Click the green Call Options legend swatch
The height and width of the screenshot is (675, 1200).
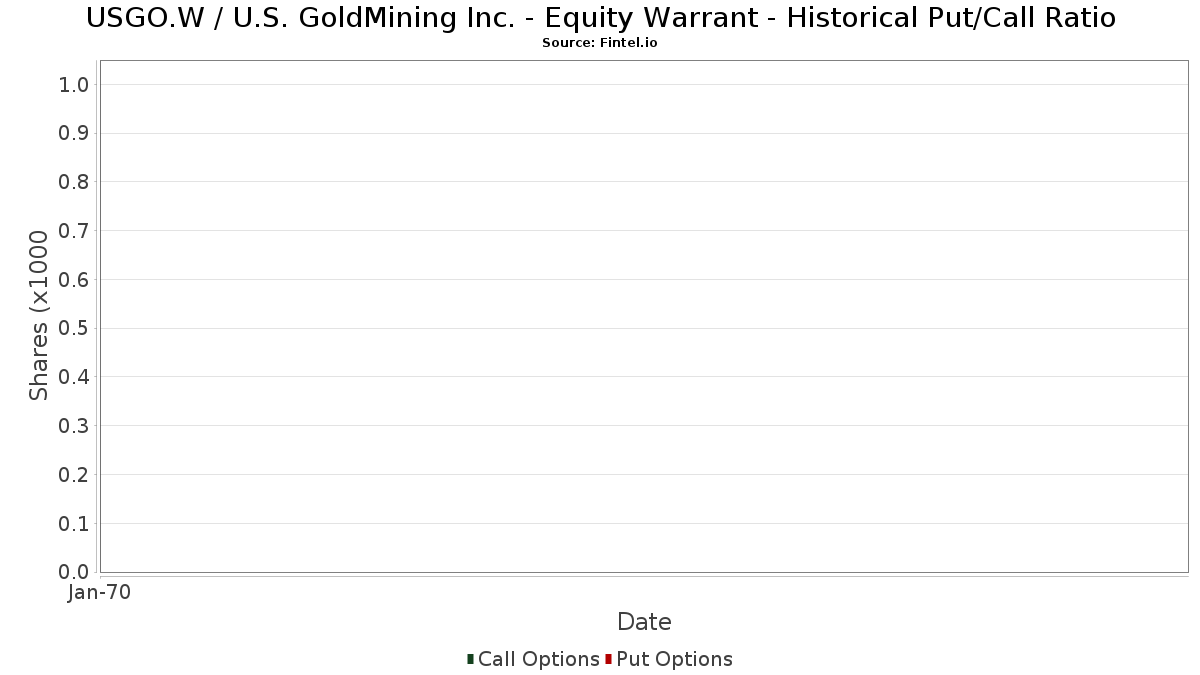click(x=470, y=659)
